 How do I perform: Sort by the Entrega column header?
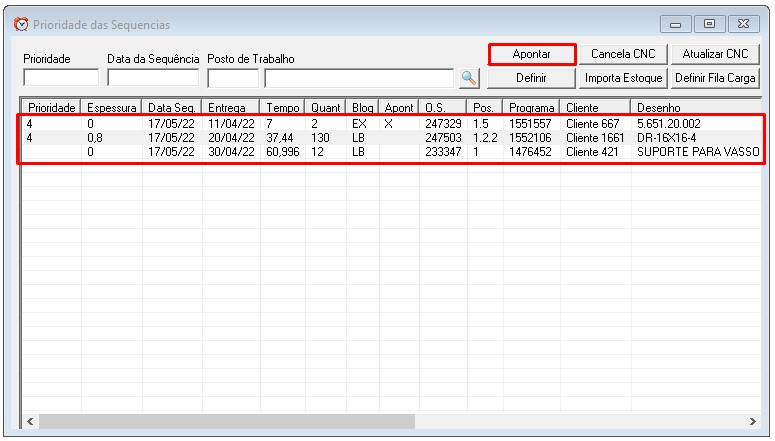point(231,107)
